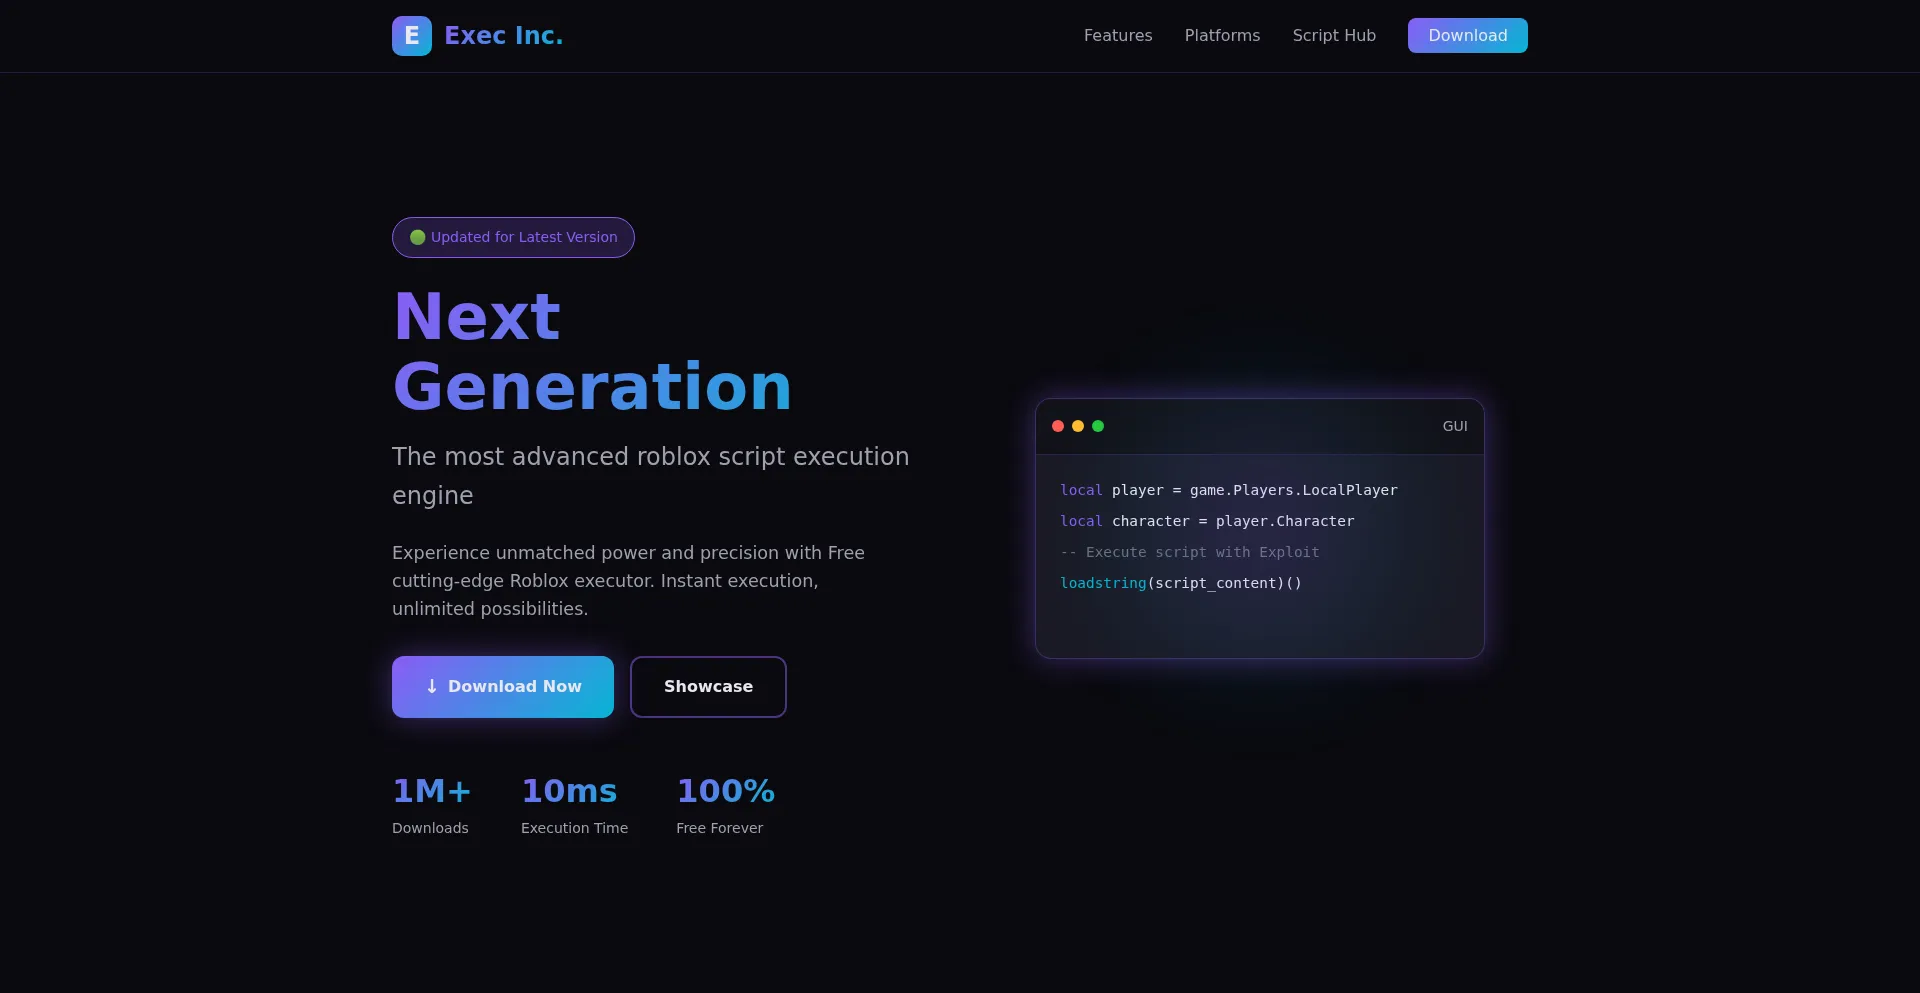
Task: Go to the Platforms section
Action: click(x=1222, y=36)
